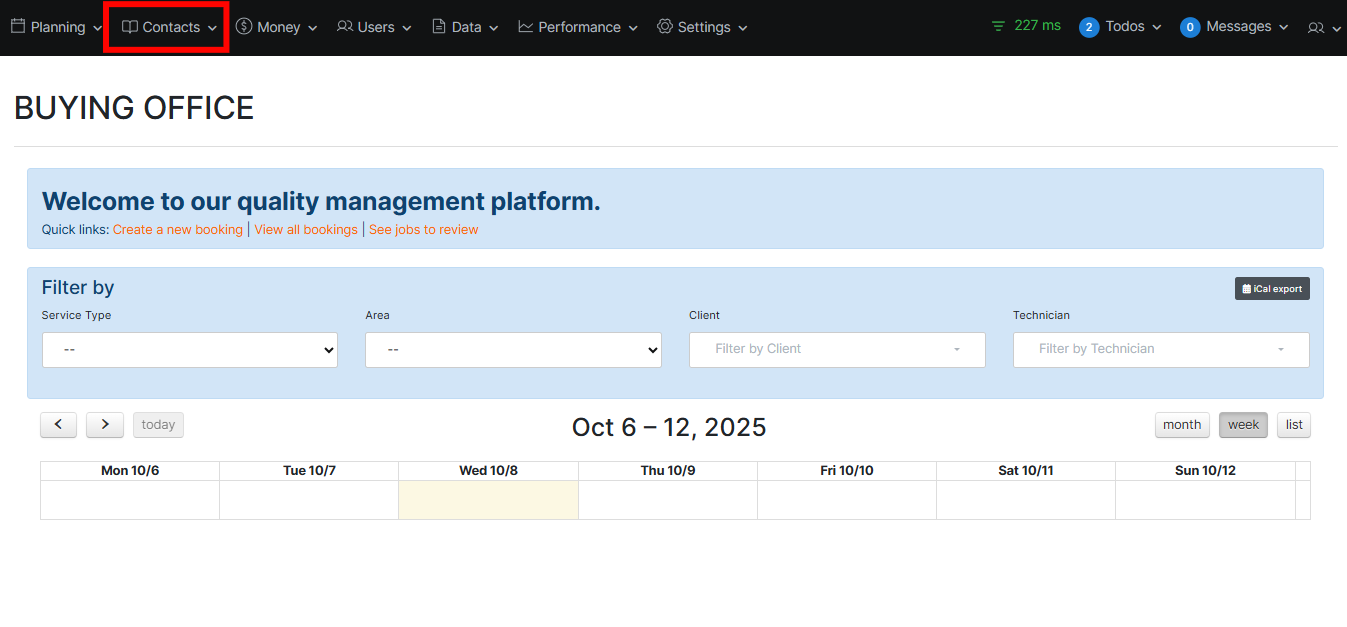The width and height of the screenshot is (1347, 627).
Task: Click the Settings gear icon
Action: pyautogui.click(x=665, y=27)
